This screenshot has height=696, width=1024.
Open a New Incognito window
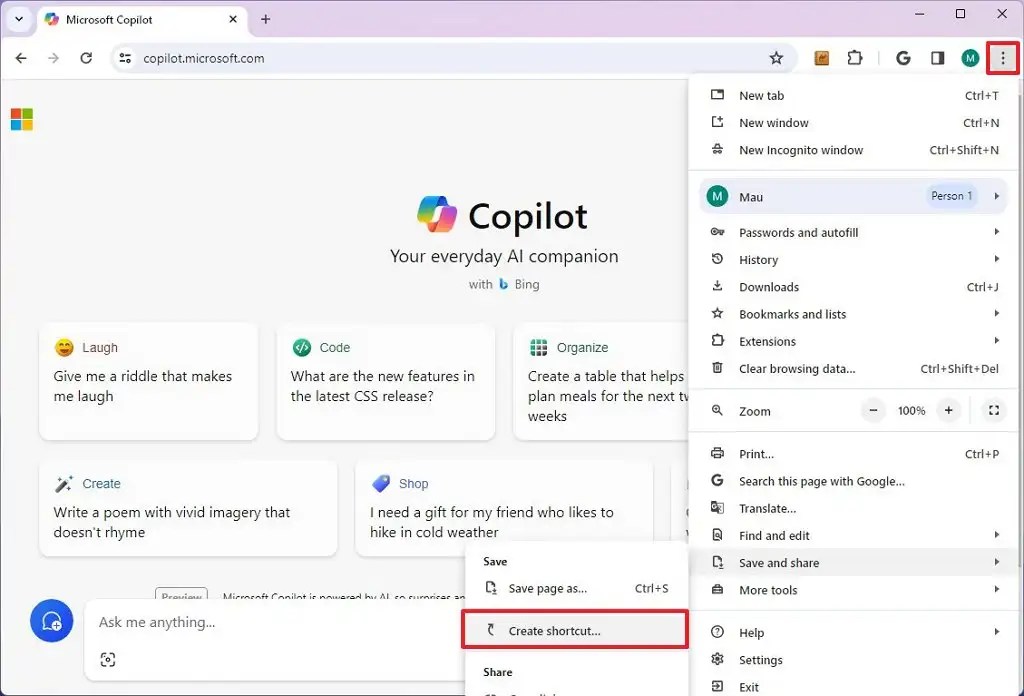tap(800, 149)
